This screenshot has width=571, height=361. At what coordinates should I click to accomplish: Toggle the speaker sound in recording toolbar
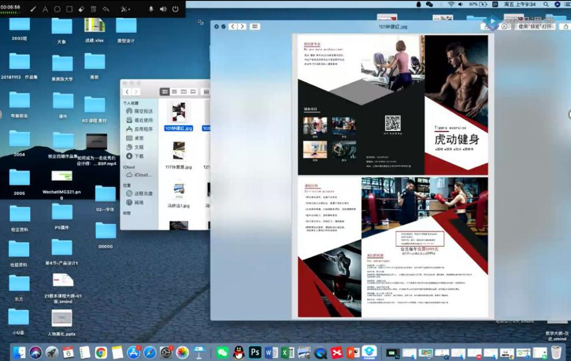(x=163, y=9)
